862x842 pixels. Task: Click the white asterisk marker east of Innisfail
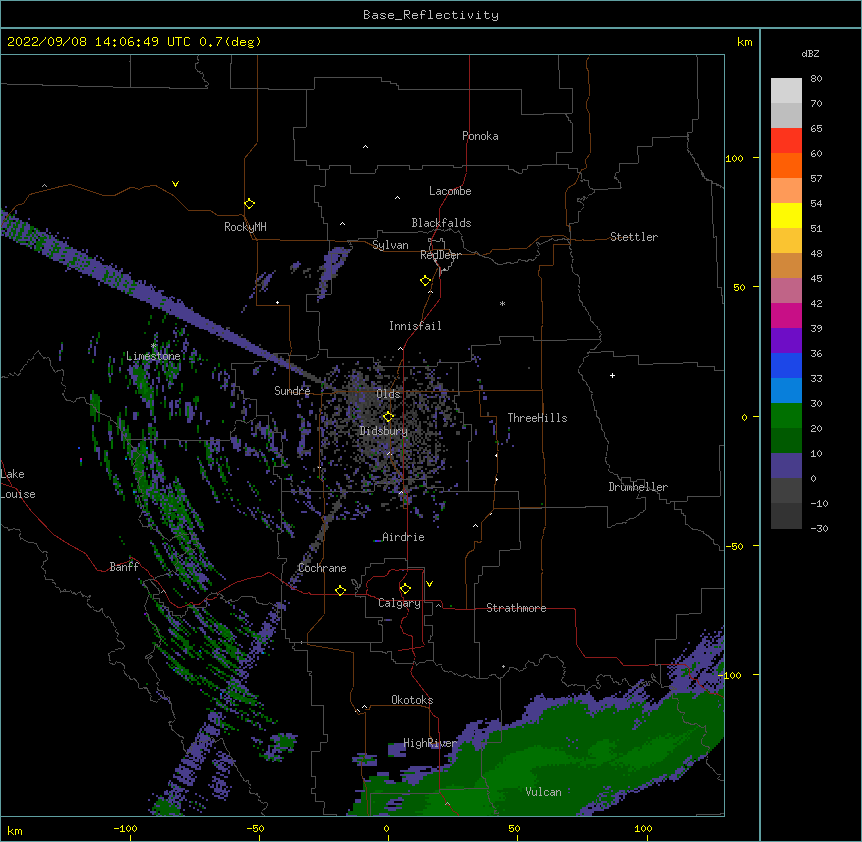[x=502, y=303]
